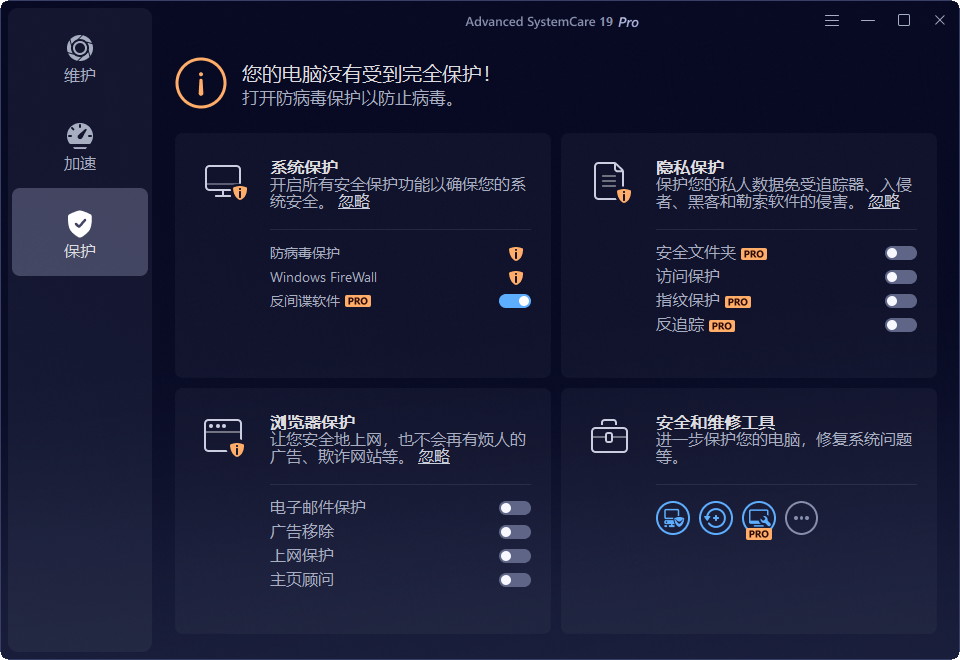The height and width of the screenshot is (660, 960).
Task: Click the computer-with-shield protection tool icon
Action: tap(673, 518)
